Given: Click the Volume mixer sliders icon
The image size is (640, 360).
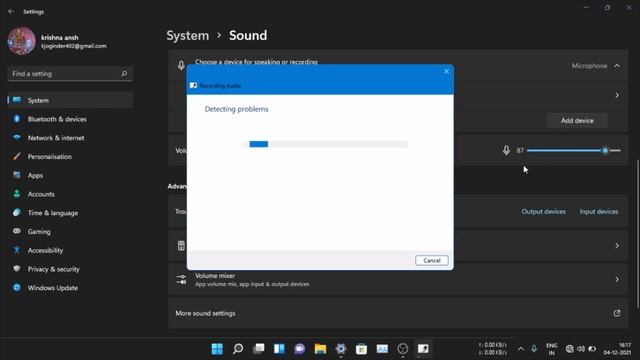Looking at the screenshot, I should (181, 280).
